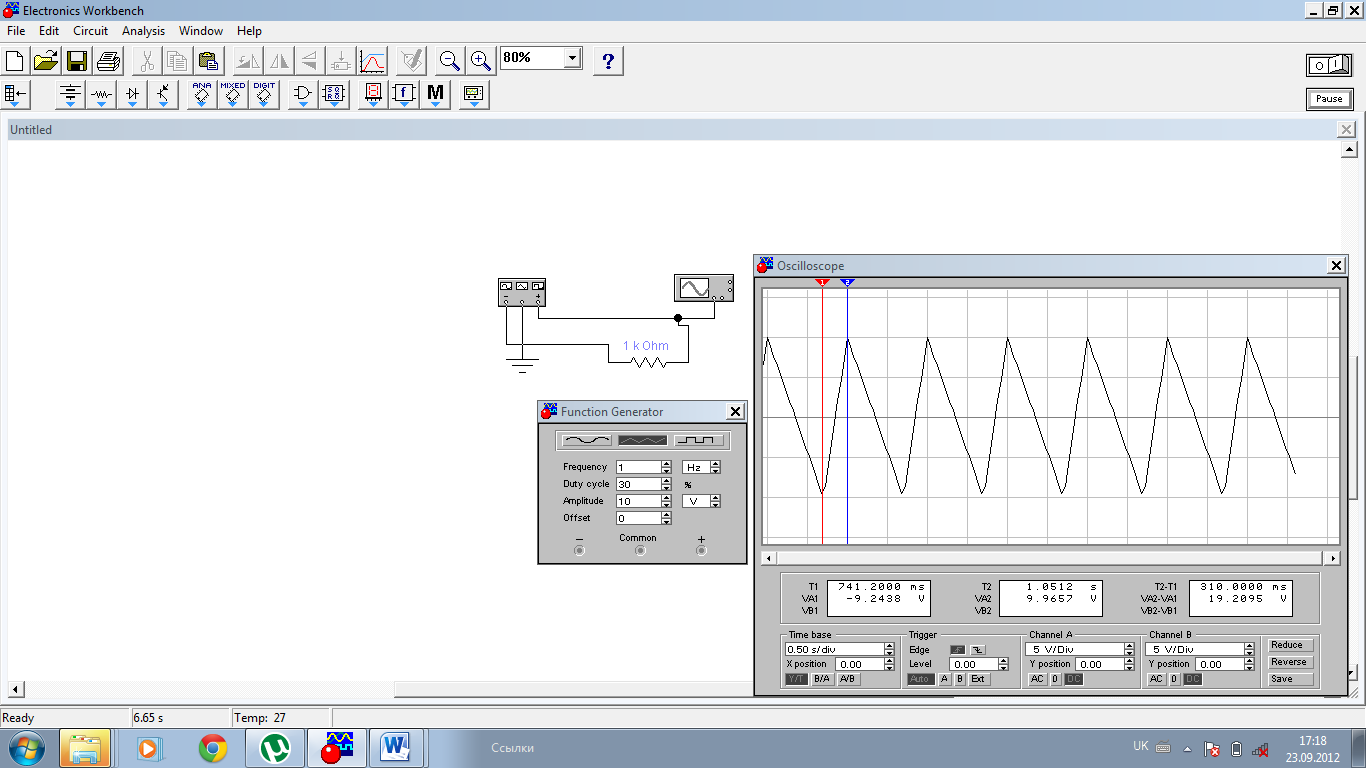The image size is (1366, 768).
Task: Set Channel B coupling to DC
Action: (x=1193, y=679)
